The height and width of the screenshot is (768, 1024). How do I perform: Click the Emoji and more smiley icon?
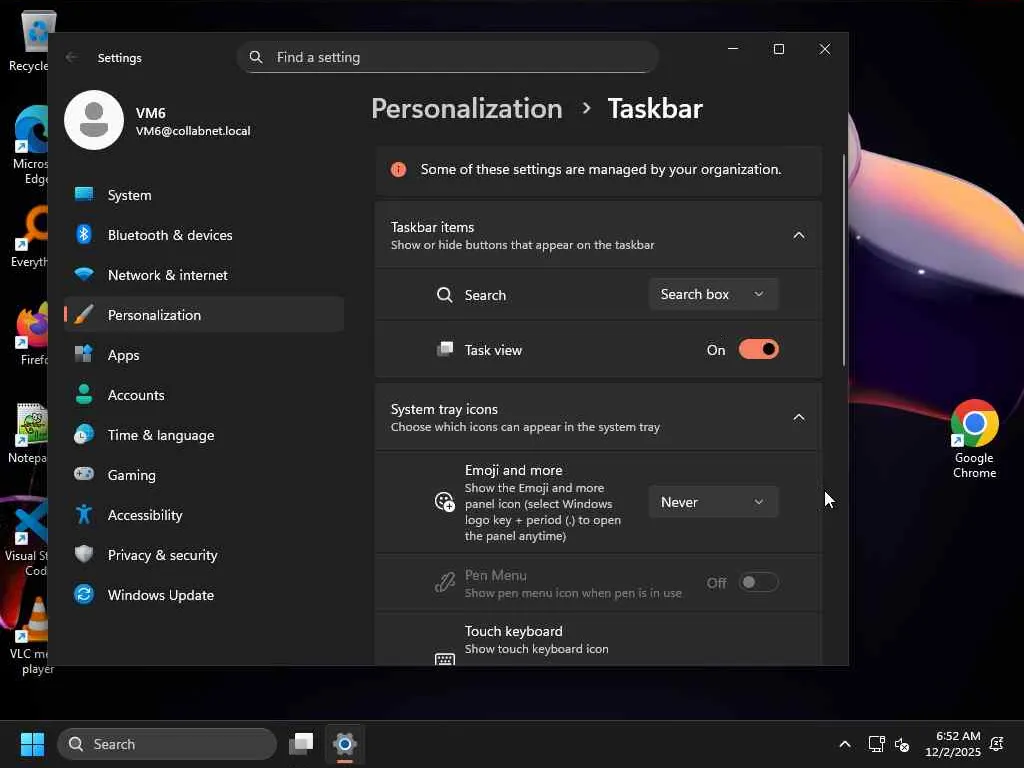(445, 502)
